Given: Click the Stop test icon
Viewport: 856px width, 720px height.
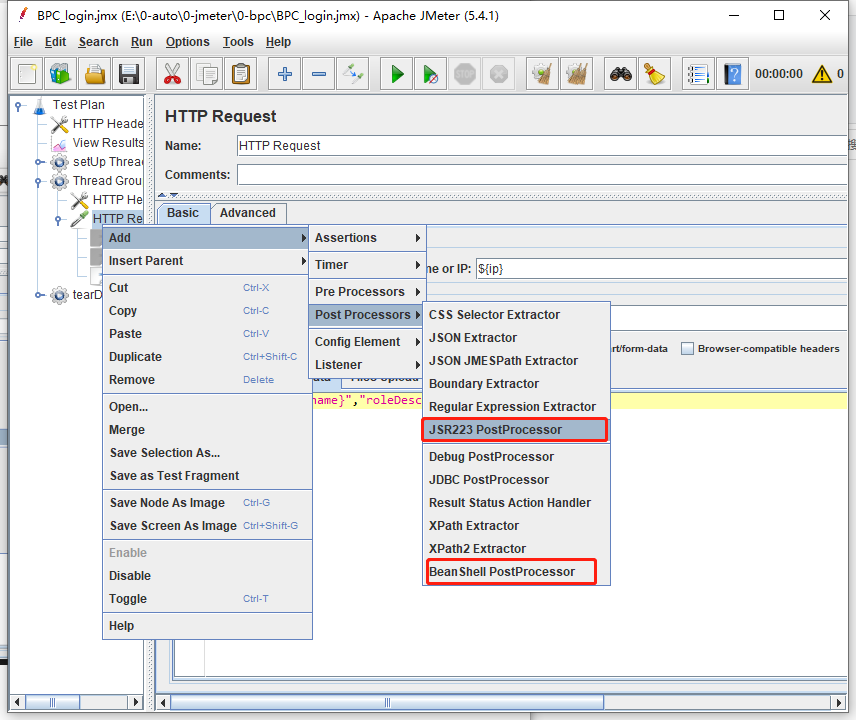Looking at the screenshot, I should click(465, 74).
